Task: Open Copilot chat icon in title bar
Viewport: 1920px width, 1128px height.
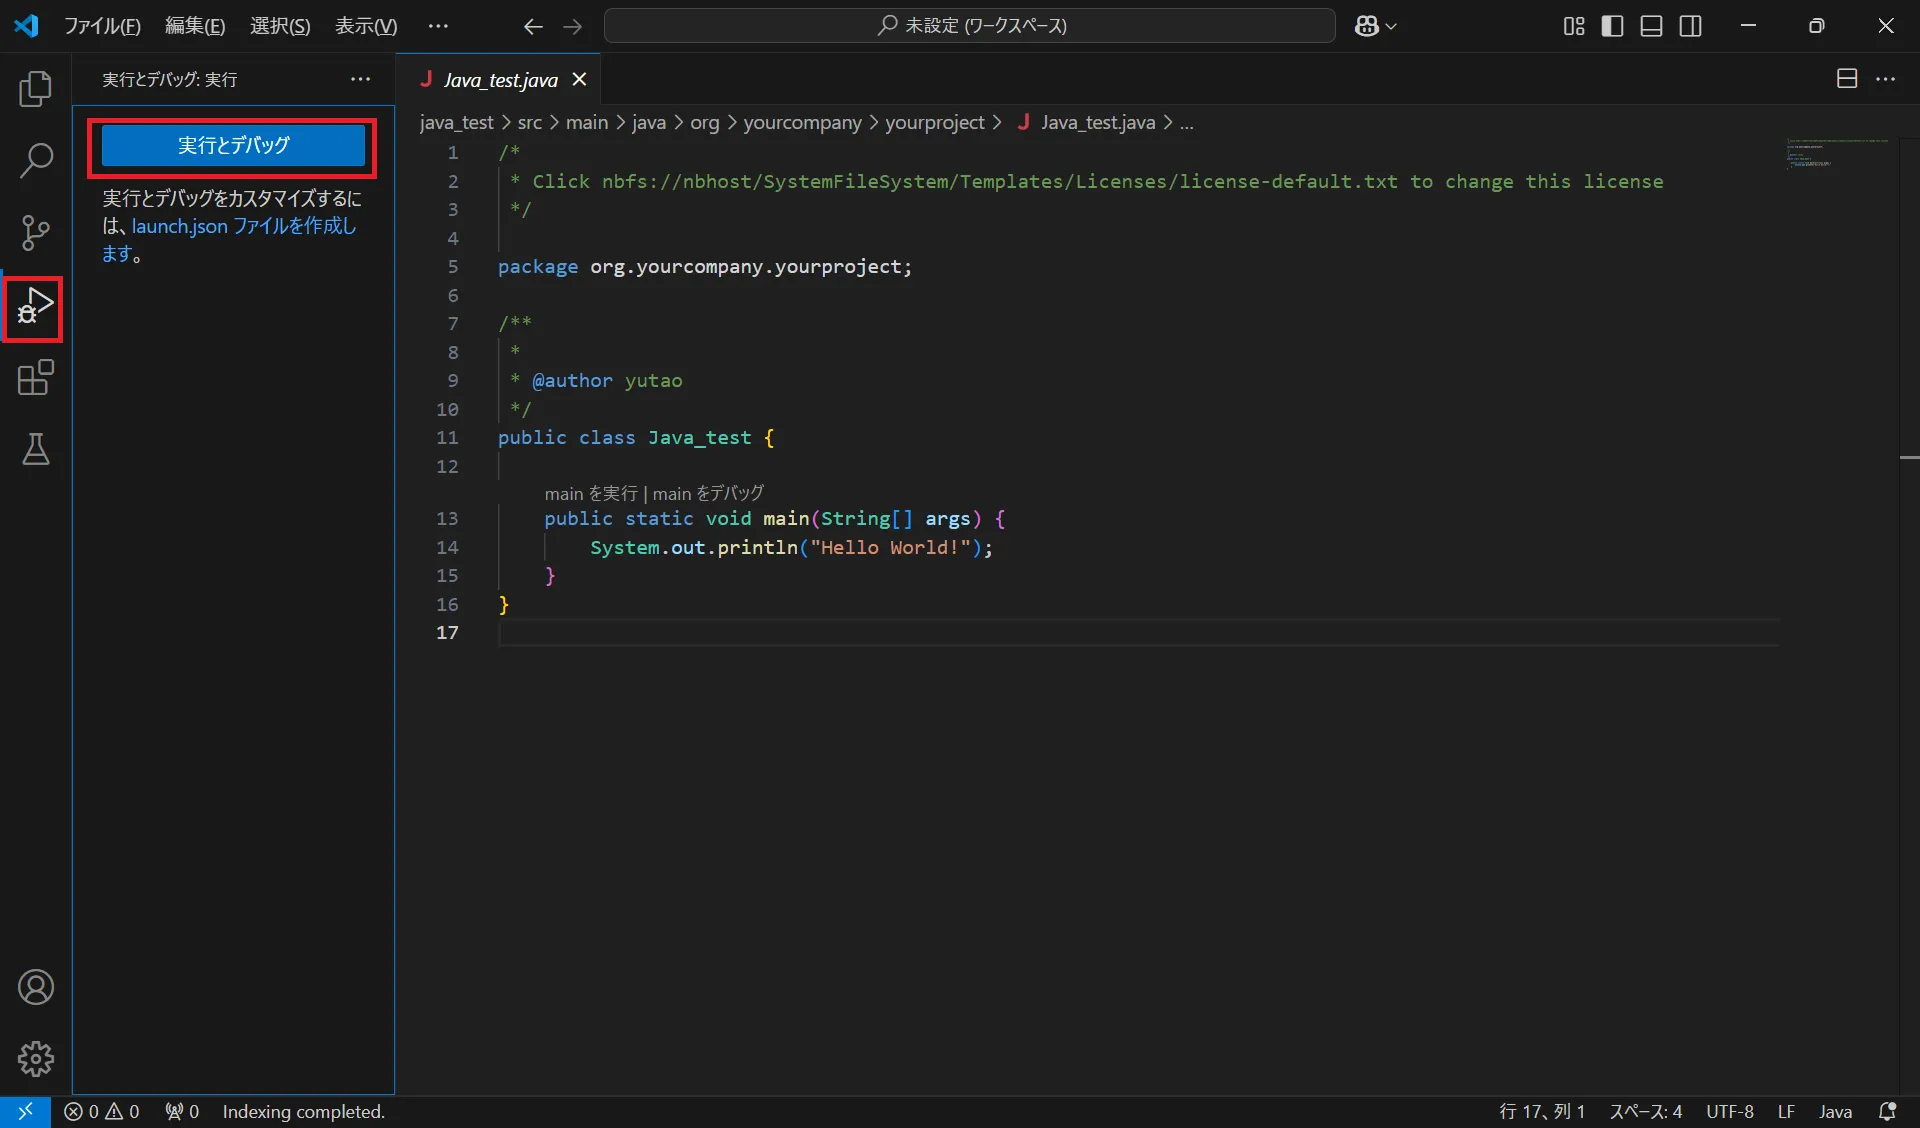Action: [1366, 26]
